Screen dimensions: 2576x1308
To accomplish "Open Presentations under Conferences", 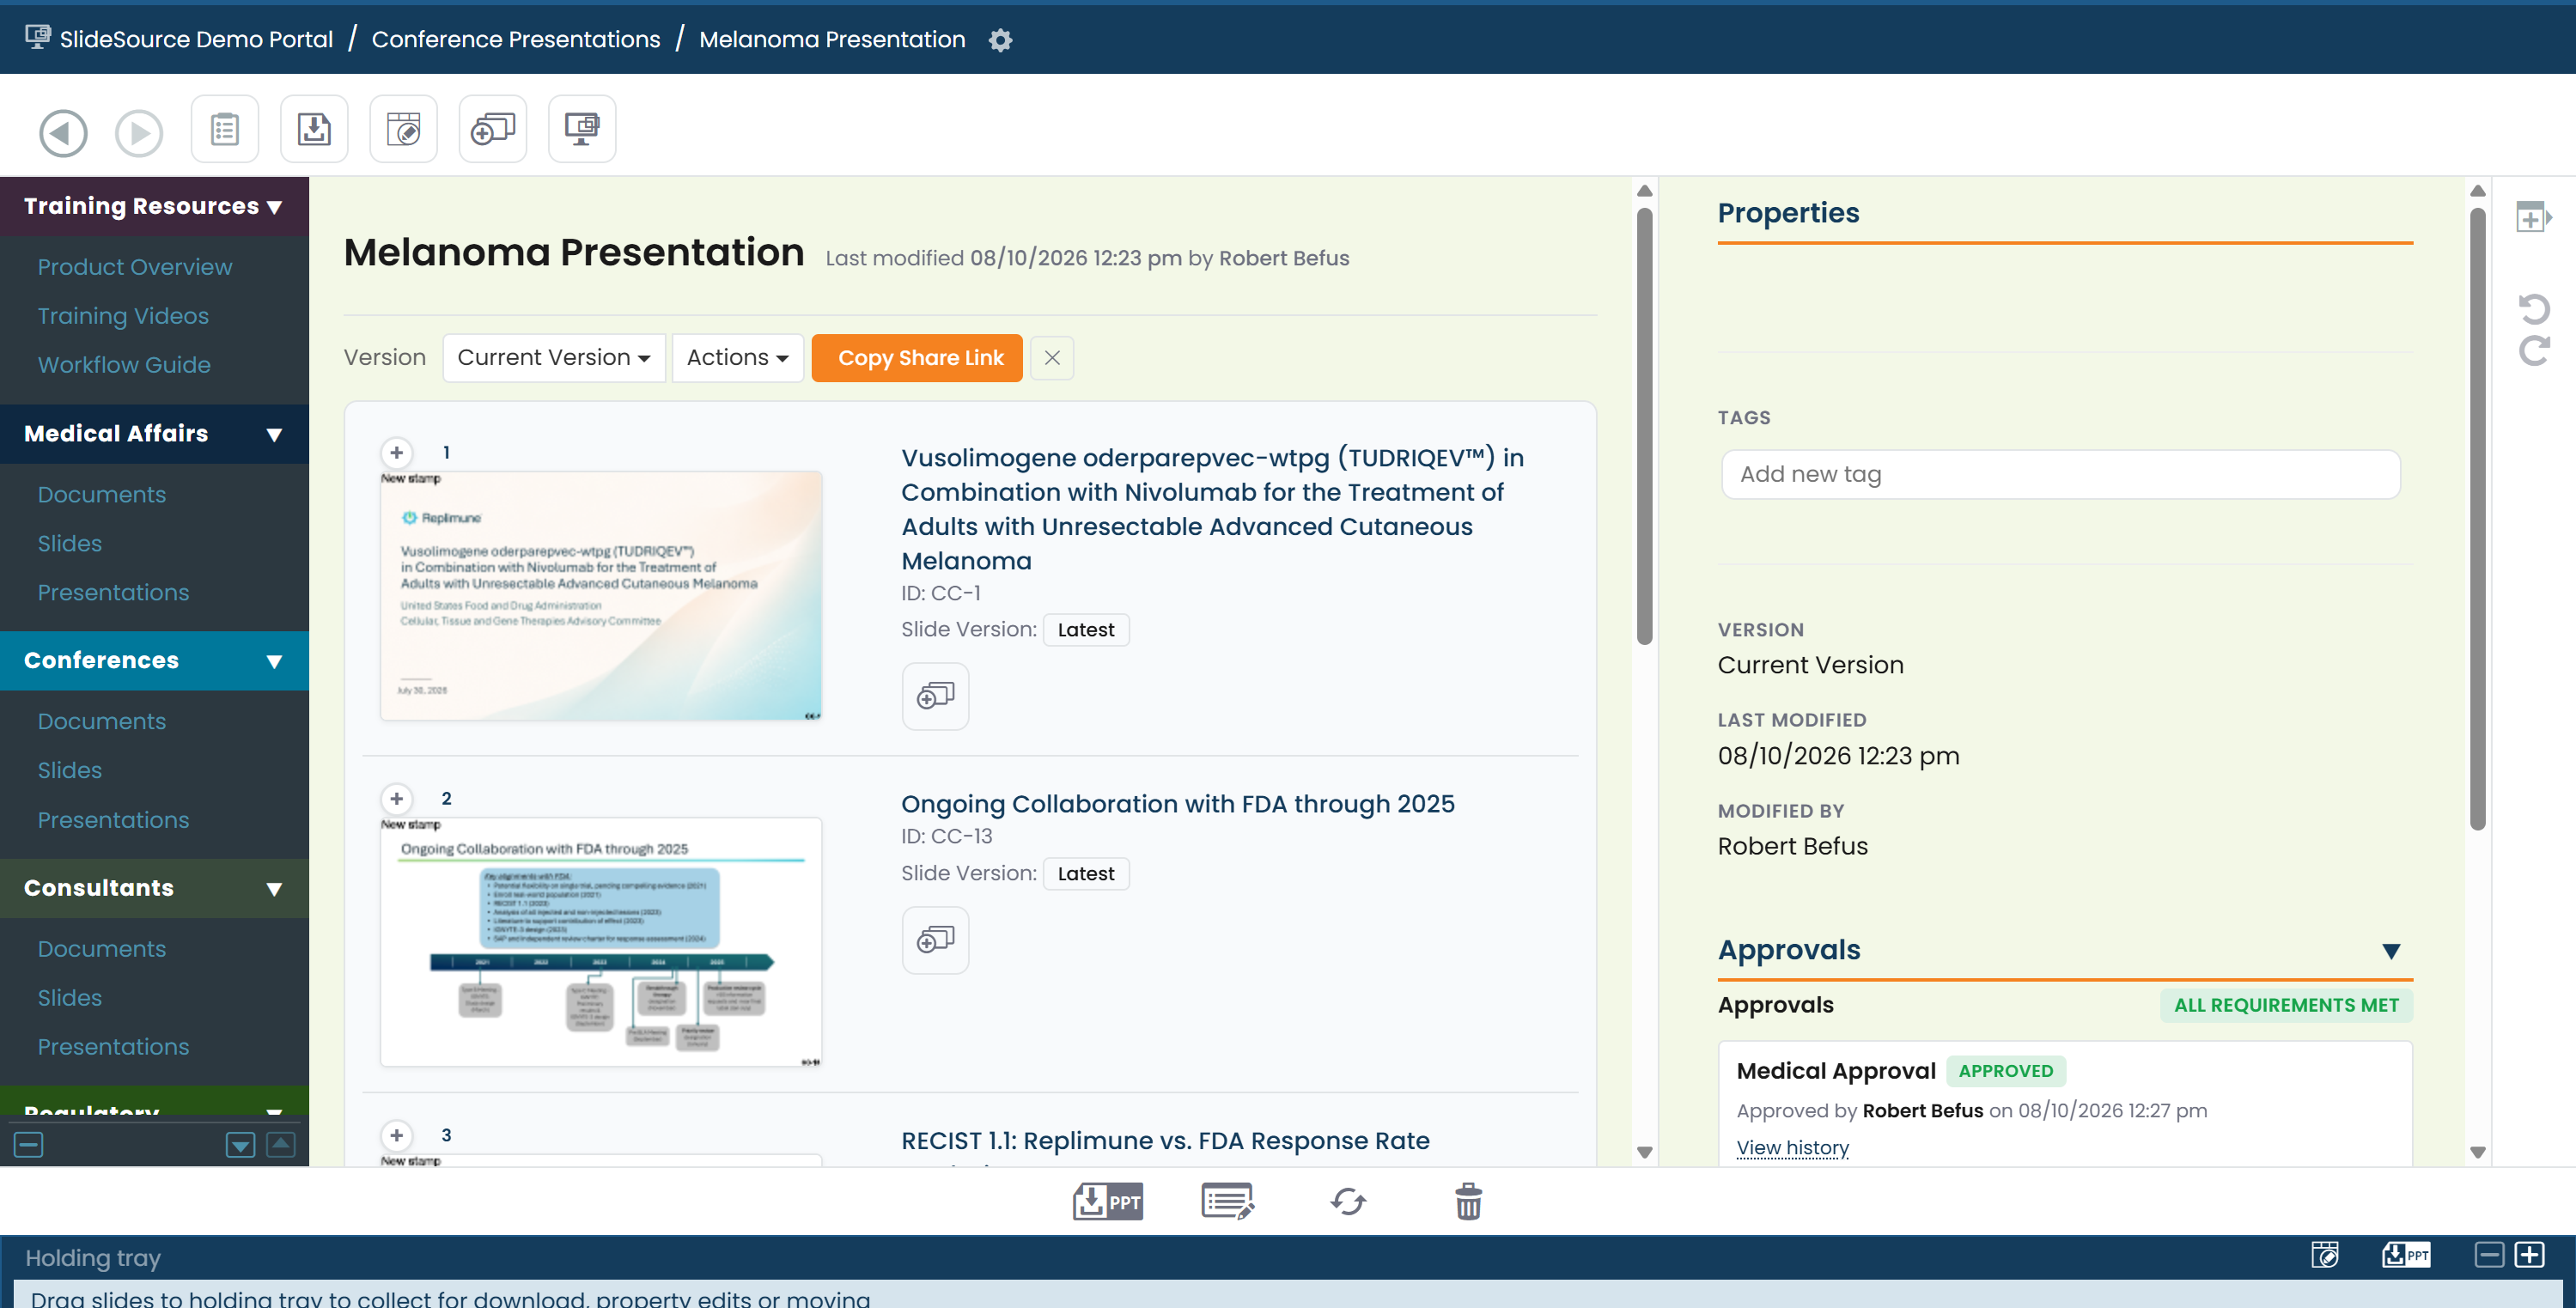I will point(113,820).
